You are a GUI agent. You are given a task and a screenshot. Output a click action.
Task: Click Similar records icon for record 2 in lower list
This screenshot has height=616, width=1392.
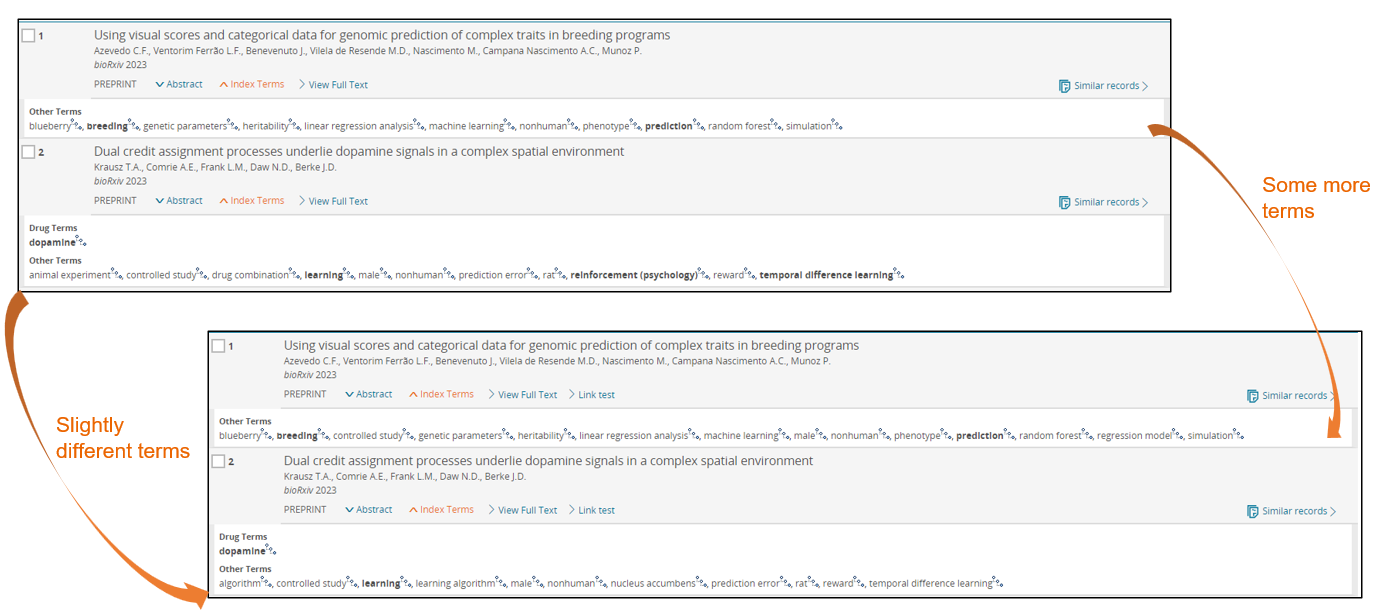pos(1252,511)
